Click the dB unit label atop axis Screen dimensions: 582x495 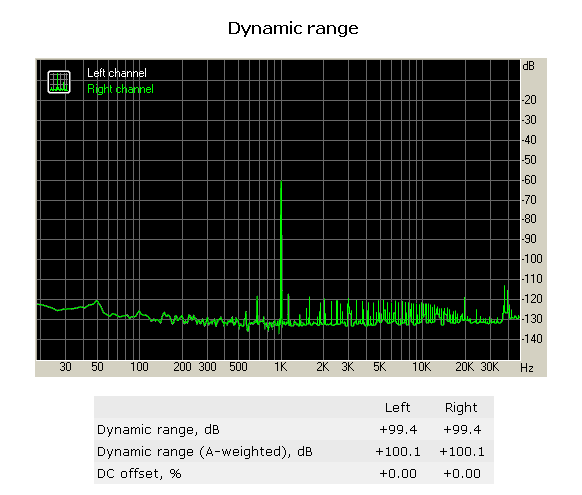529,66
